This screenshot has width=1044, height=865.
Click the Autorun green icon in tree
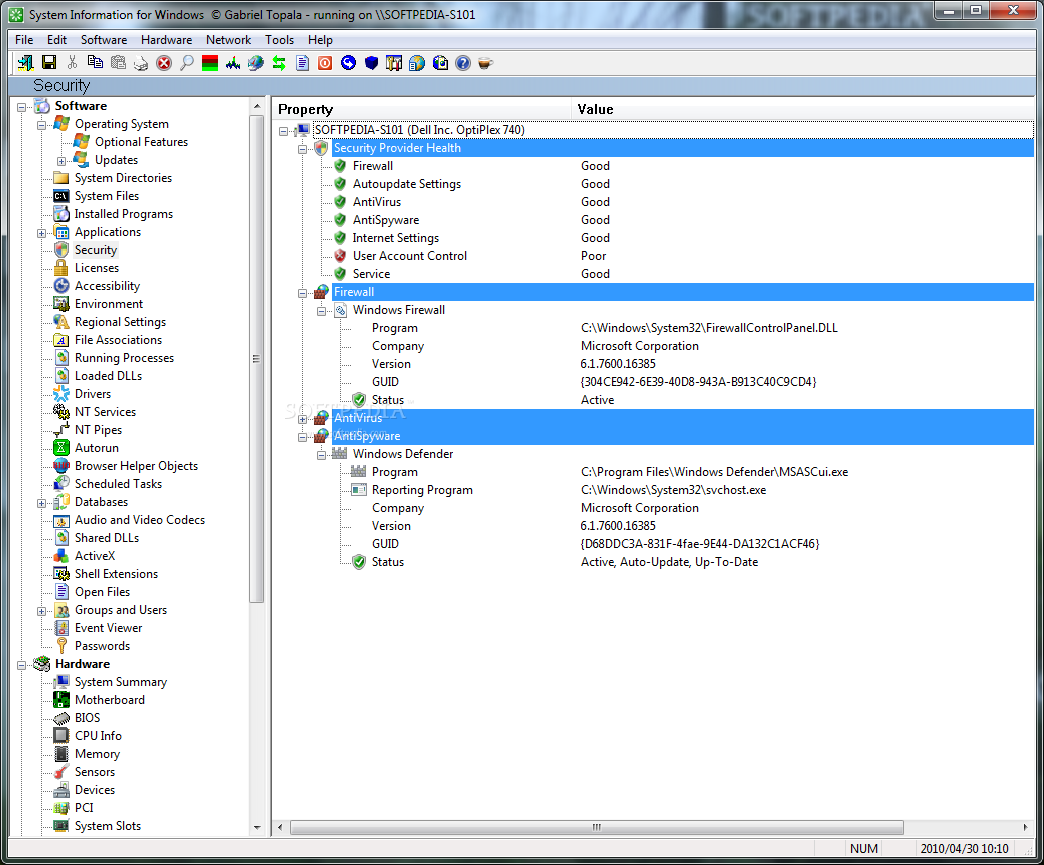click(x=61, y=448)
